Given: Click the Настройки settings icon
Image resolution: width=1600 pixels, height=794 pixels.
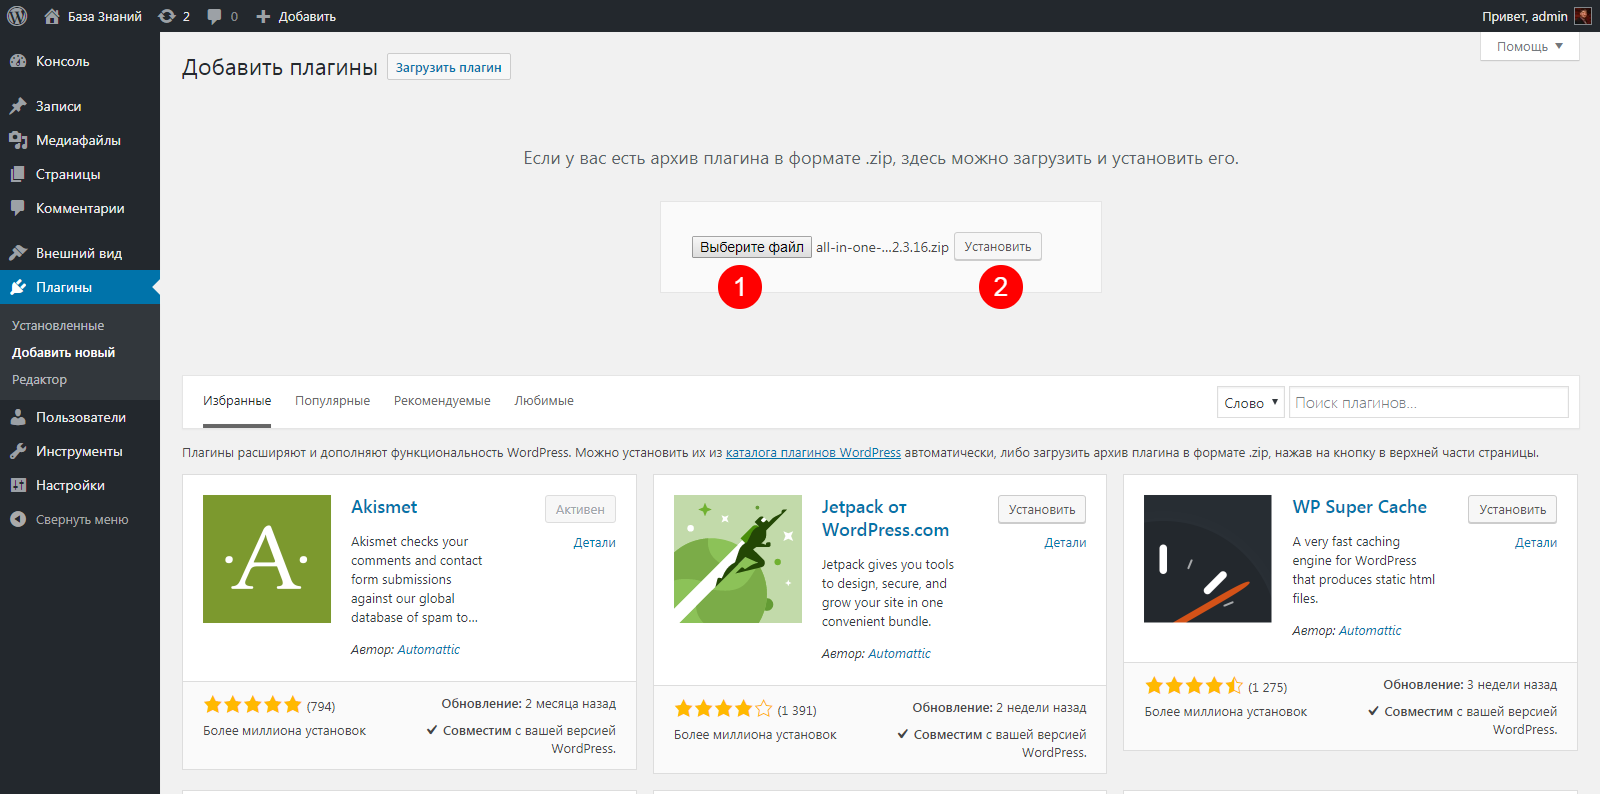Looking at the screenshot, I should coord(18,485).
